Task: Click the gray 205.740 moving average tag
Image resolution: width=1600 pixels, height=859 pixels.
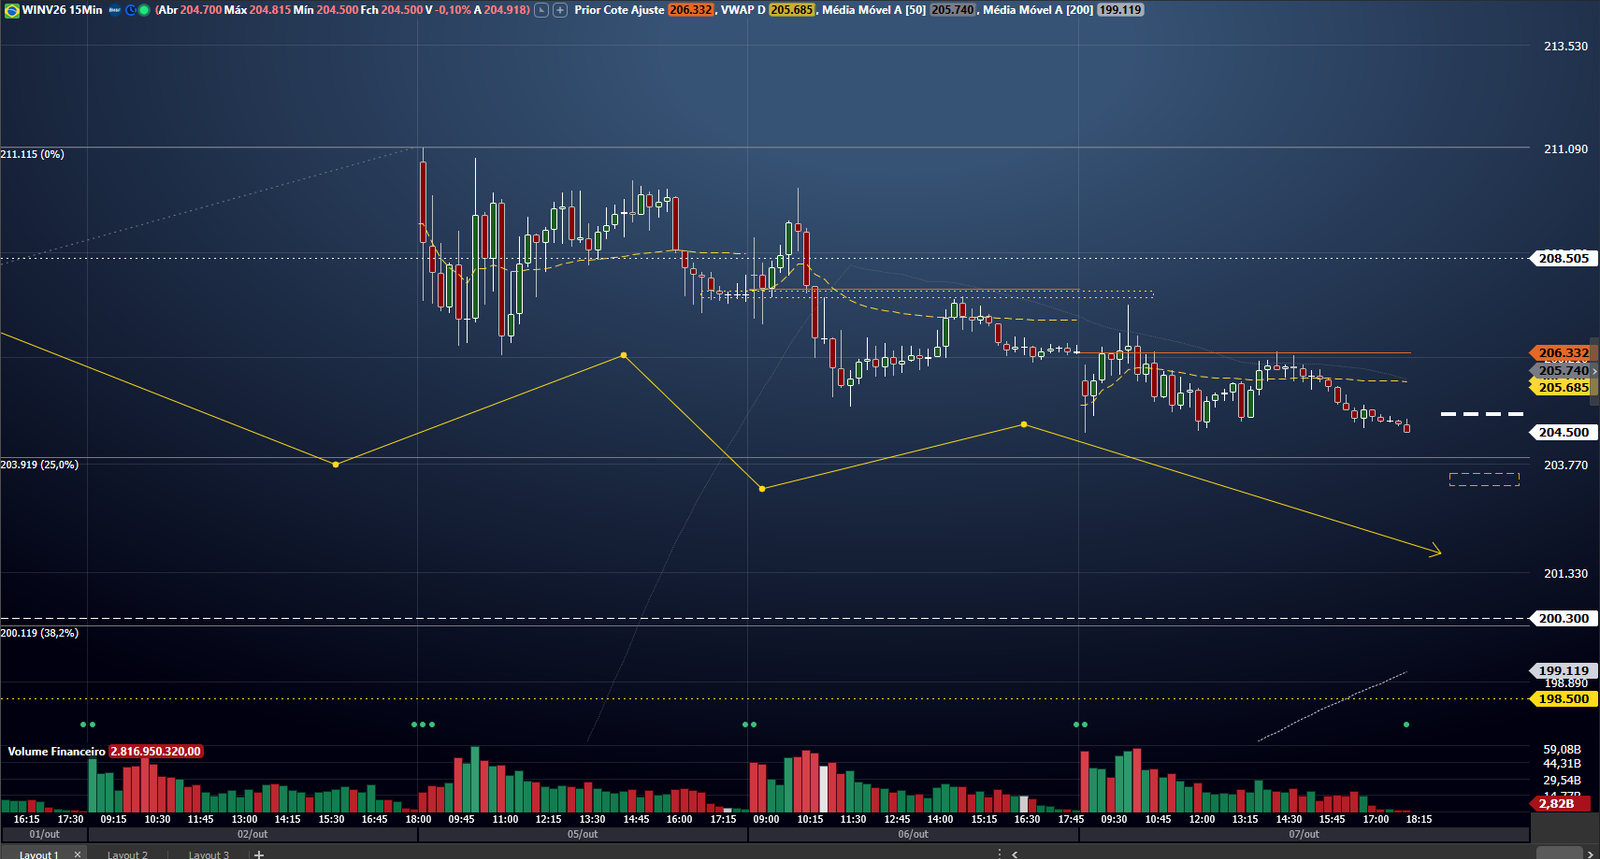Action: point(1562,370)
